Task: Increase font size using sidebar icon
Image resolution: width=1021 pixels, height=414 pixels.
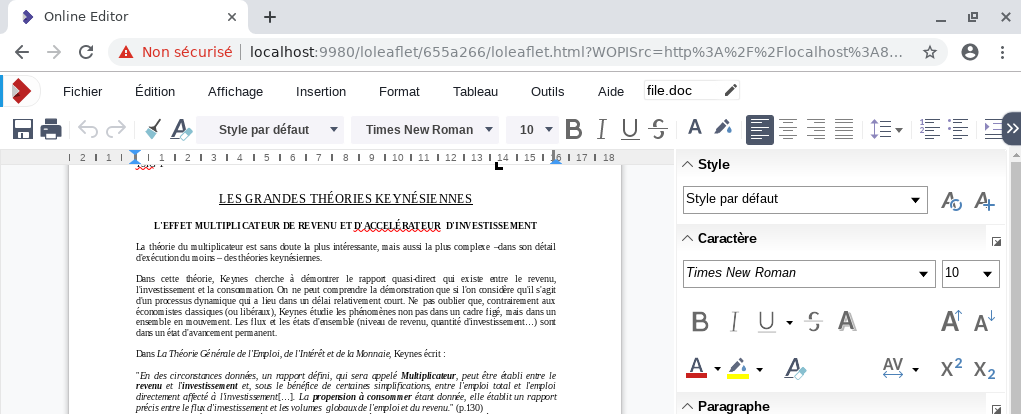Action: click(x=952, y=321)
